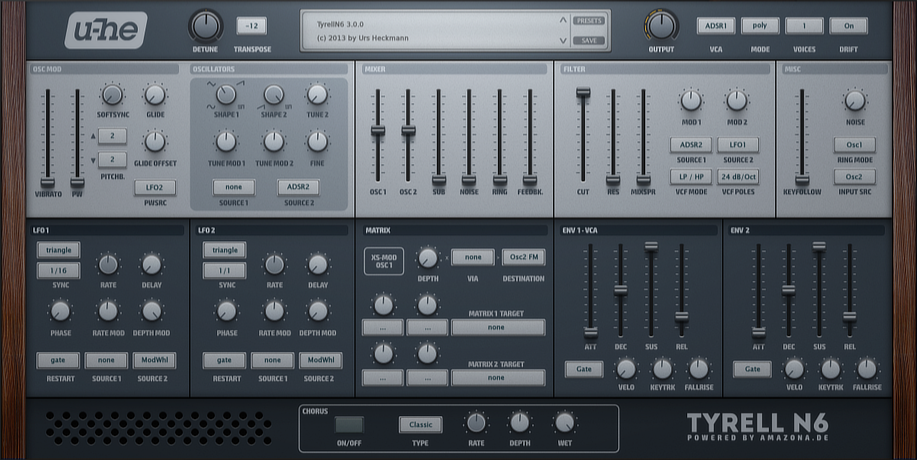917x460 pixels.
Task: Click the ENV 1 Velo knob
Action: tap(626, 369)
